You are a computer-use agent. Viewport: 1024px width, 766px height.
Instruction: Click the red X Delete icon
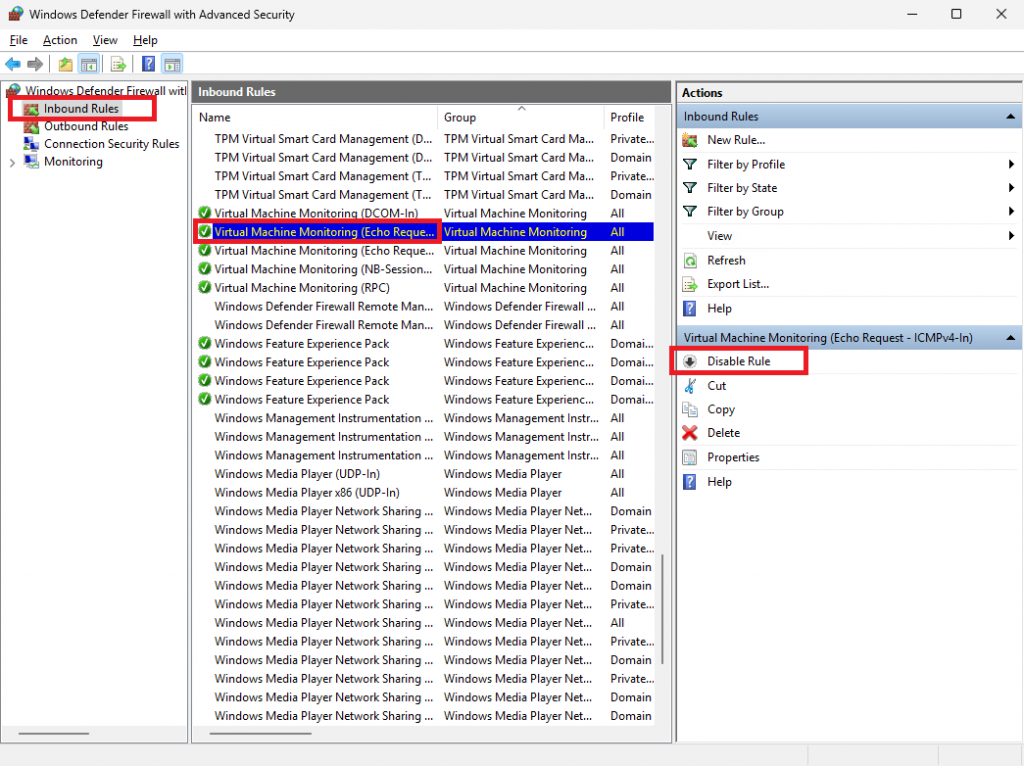690,433
